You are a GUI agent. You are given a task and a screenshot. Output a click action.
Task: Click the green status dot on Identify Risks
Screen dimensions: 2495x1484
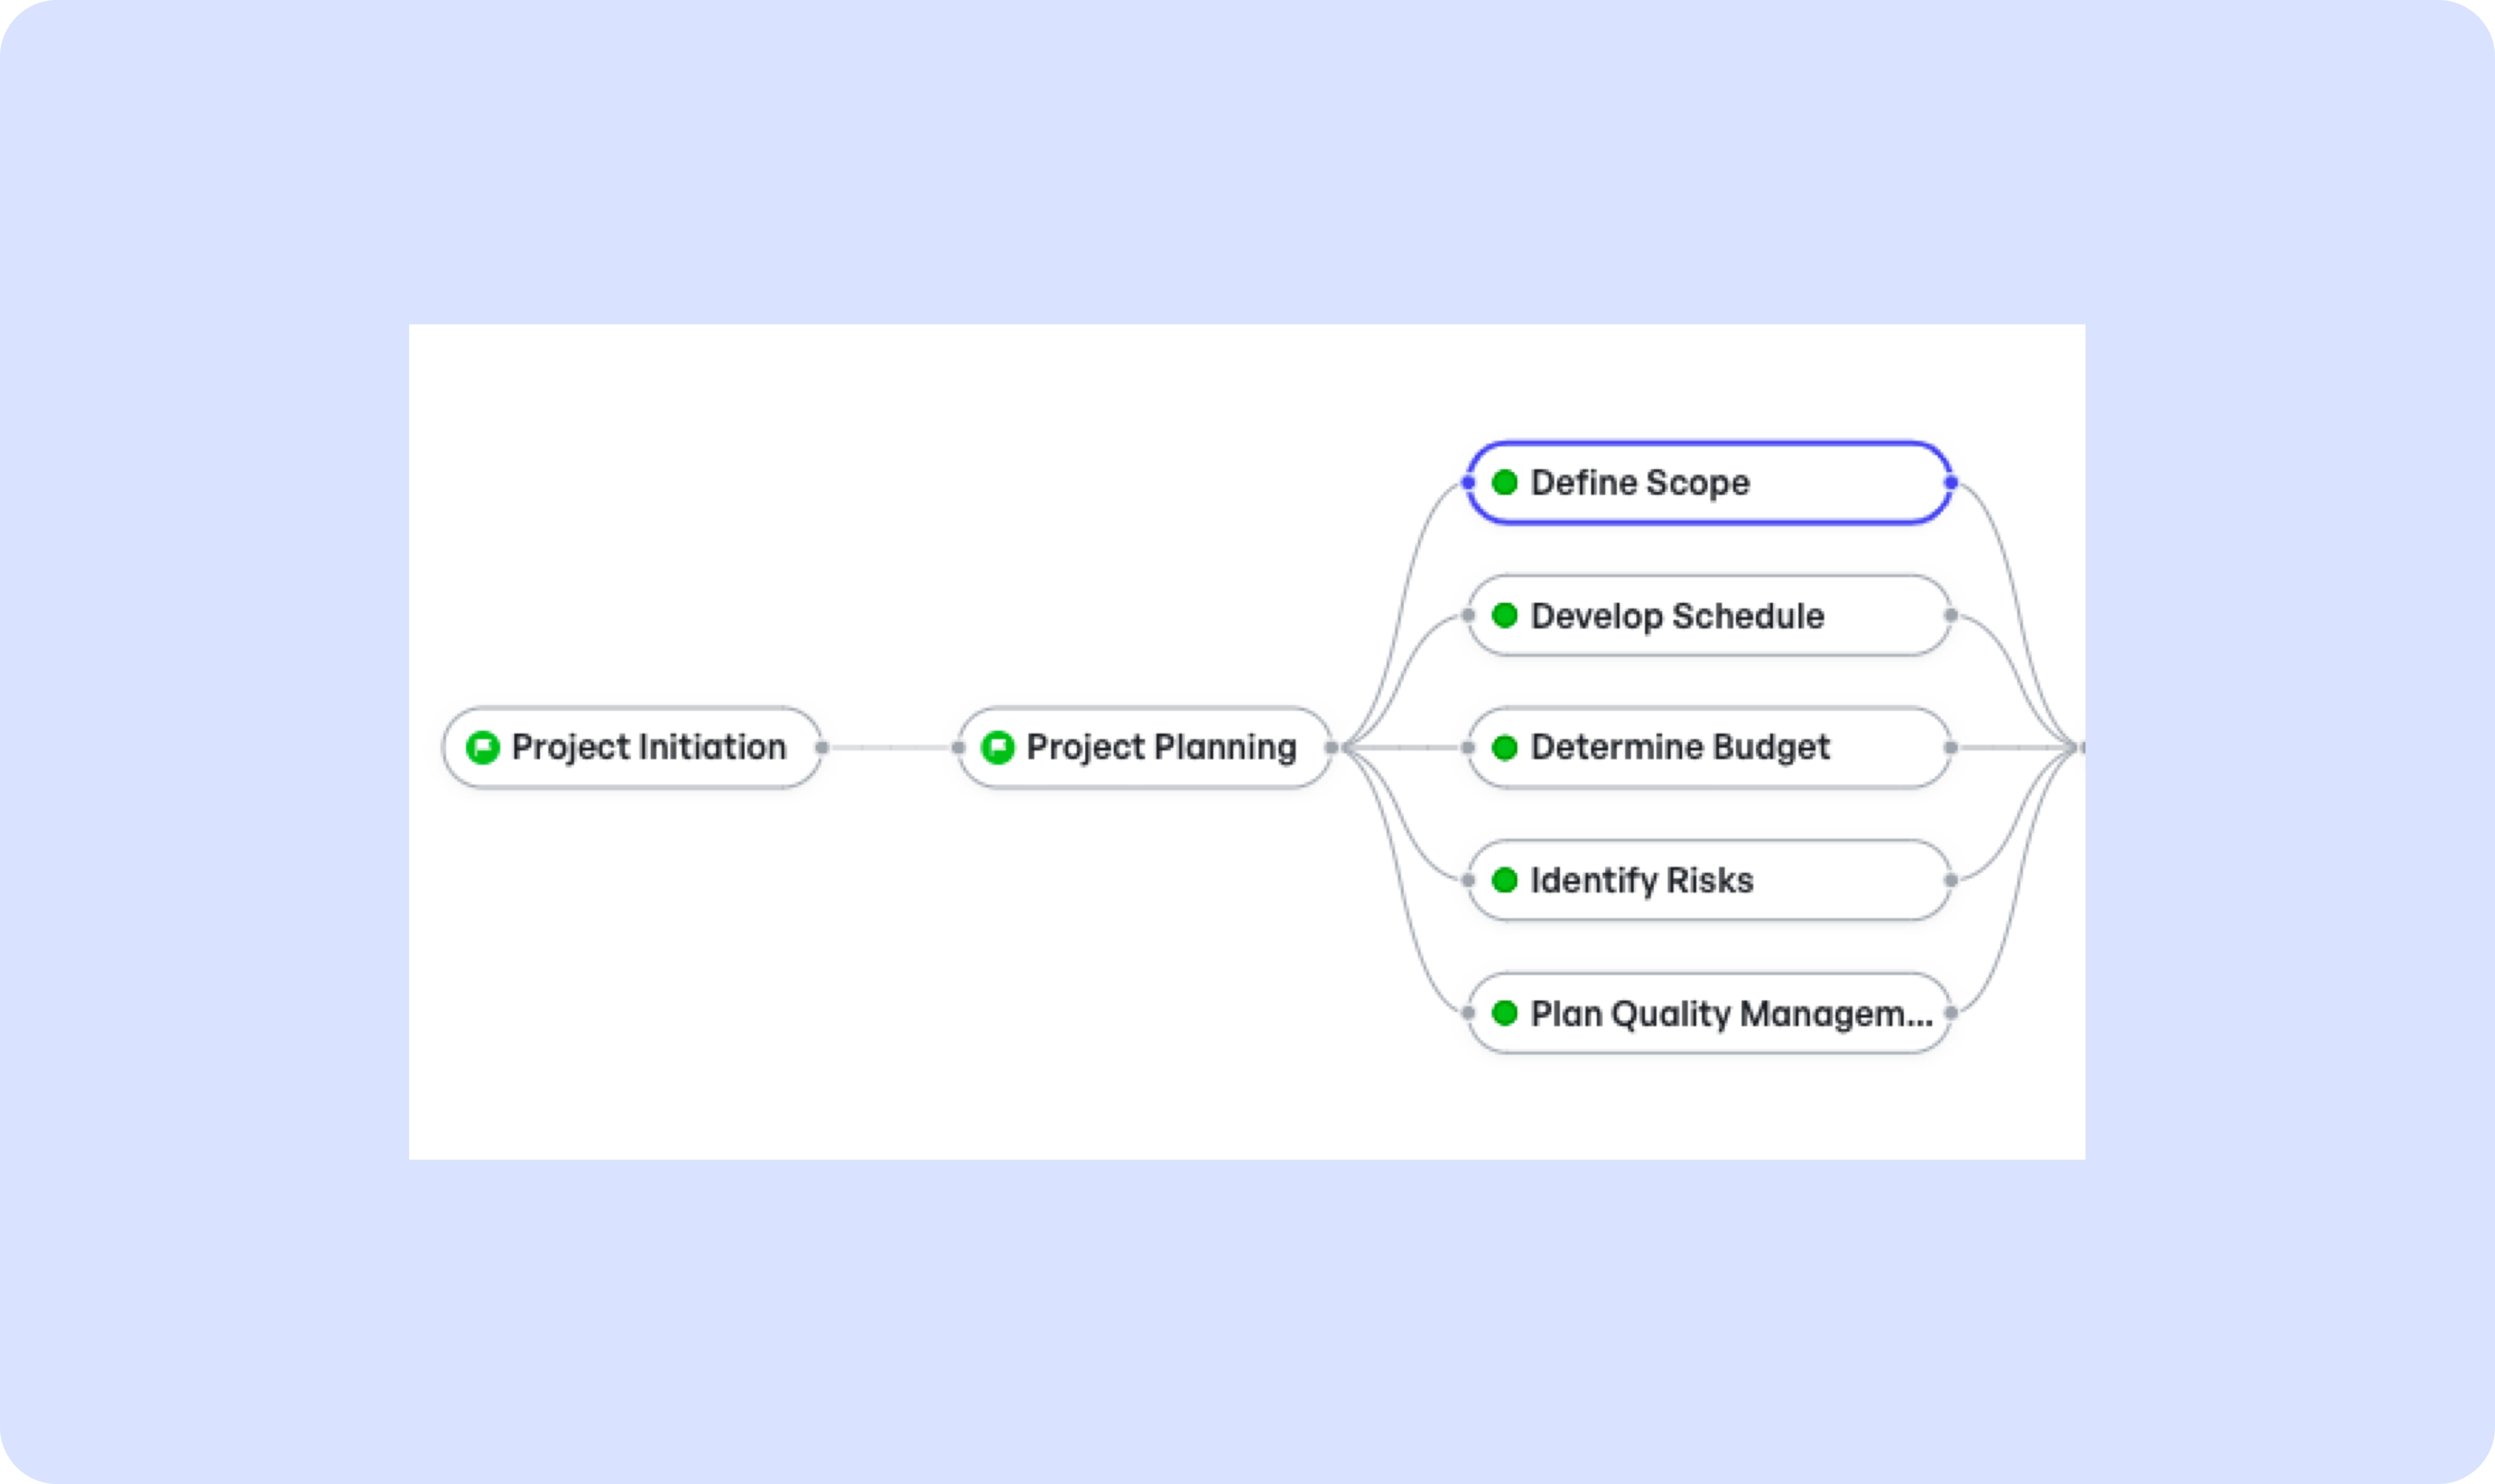[1505, 880]
